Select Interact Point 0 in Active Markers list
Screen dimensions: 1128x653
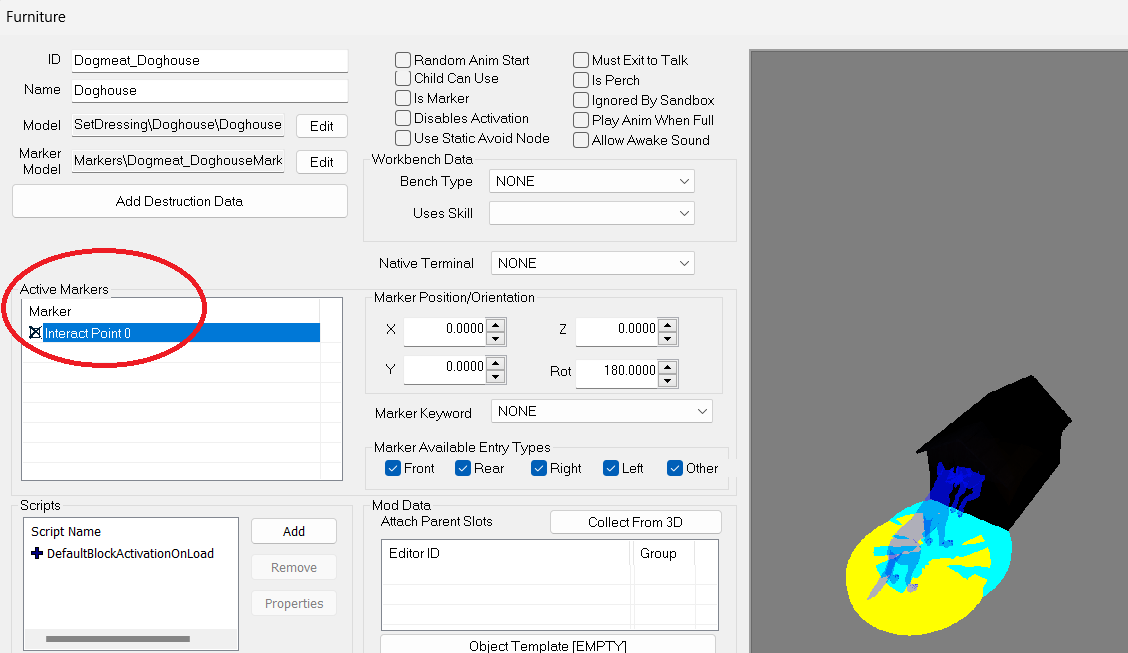(x=173, y=332)
